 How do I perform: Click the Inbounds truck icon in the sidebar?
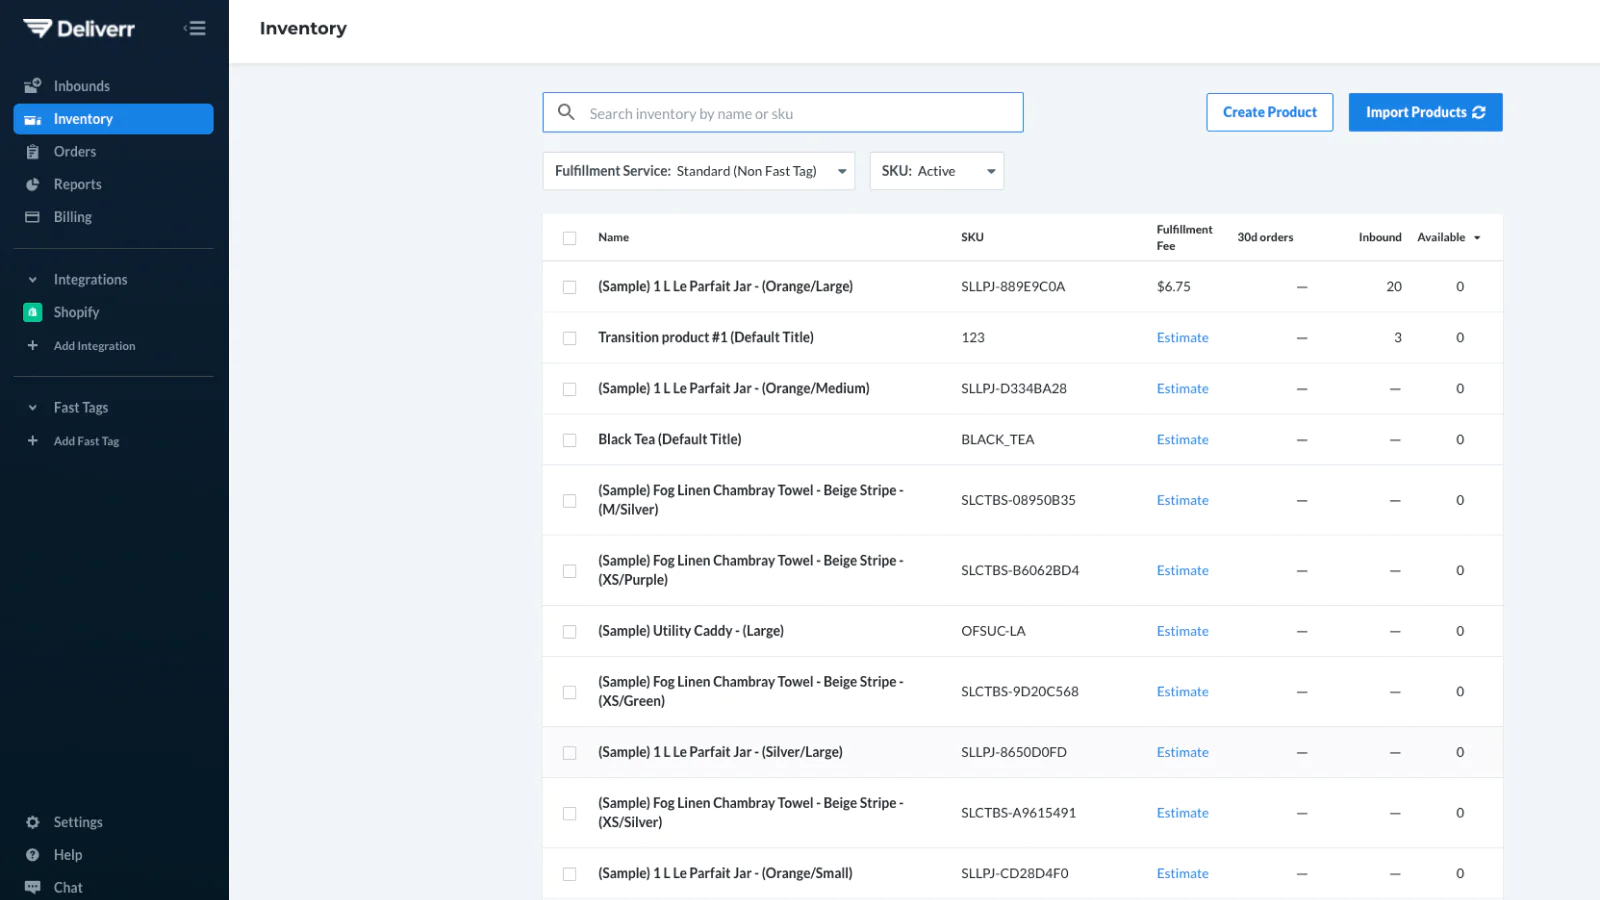pyautogui.click(x=33, y=86)
